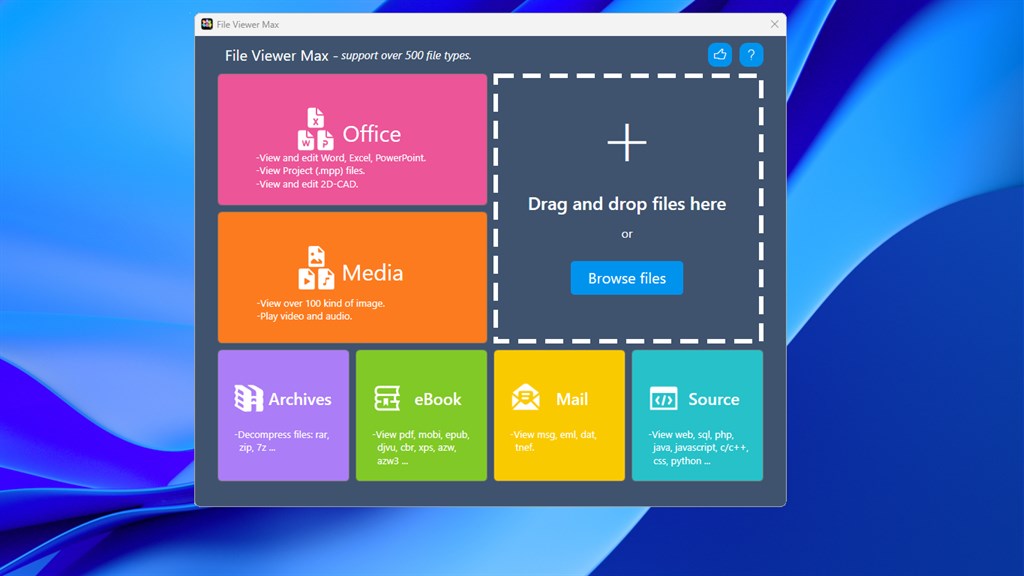This screenshot has width=1024, height=576.
Task: Click the File Viewer Max title bar icon
Action: point(207,24)
